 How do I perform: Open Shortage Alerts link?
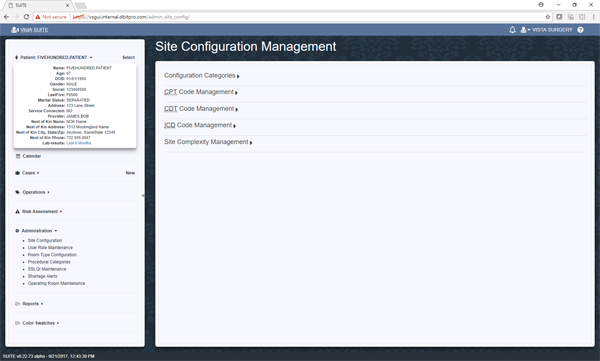tap(42, 276)
